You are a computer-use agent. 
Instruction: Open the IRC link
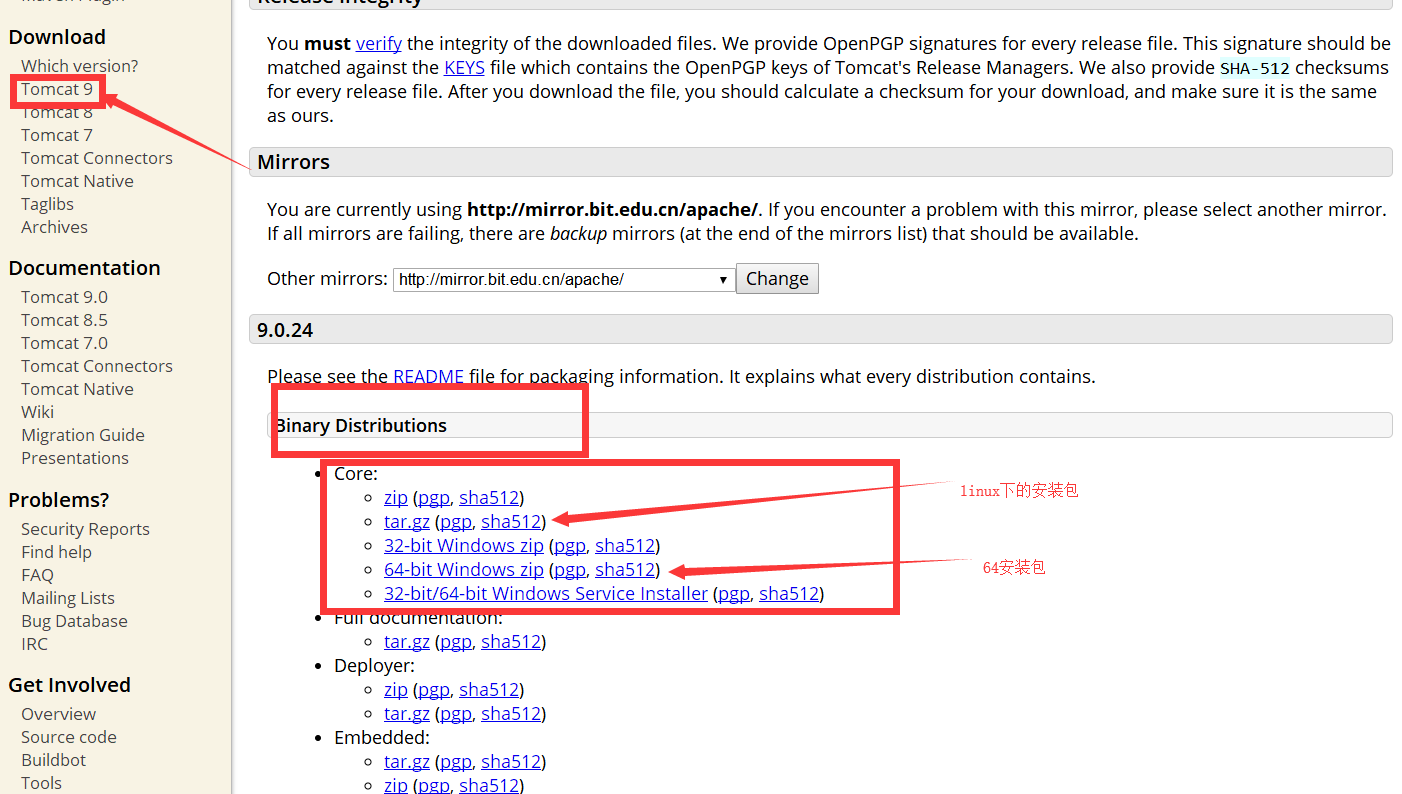click(34, 644)
